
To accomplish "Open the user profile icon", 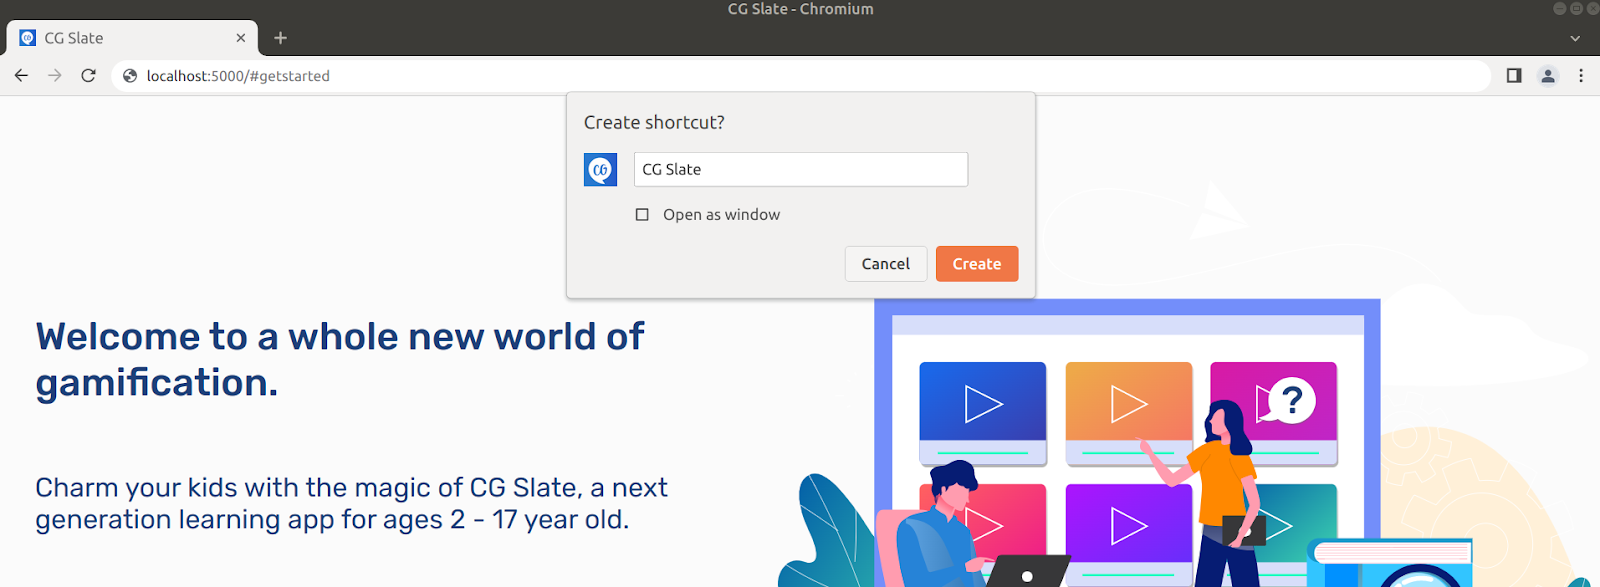I will pos(1548,76).
